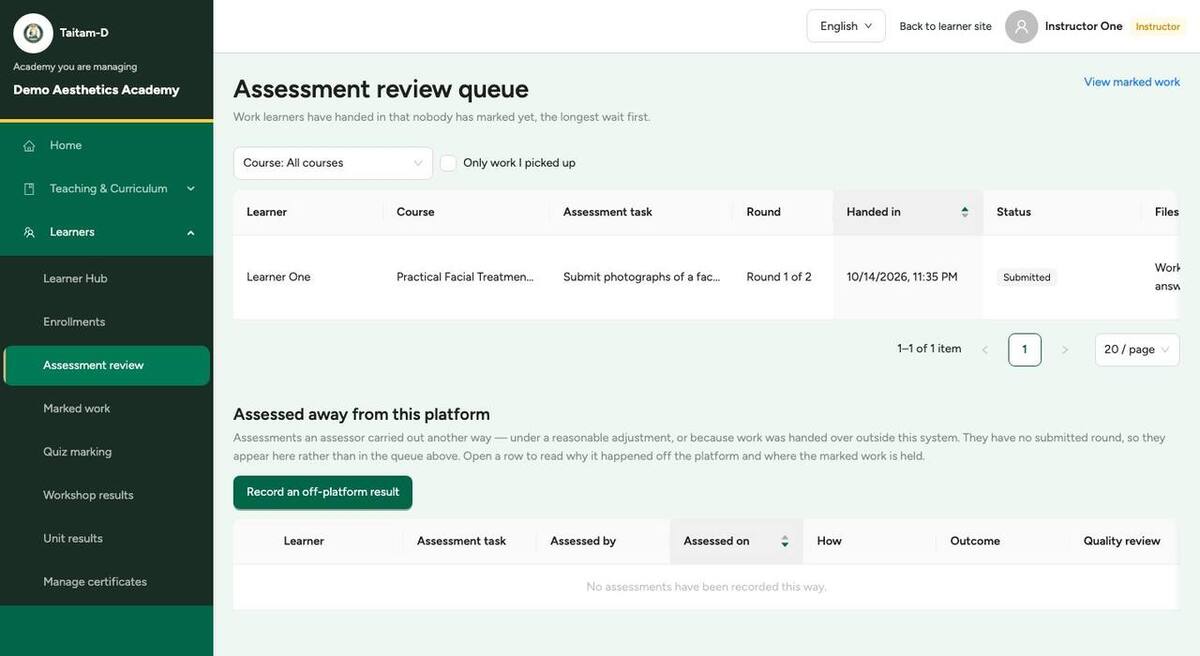Click the Instructor role badge
Viewport: 1200px width, 656px height.
point(1158,27)
